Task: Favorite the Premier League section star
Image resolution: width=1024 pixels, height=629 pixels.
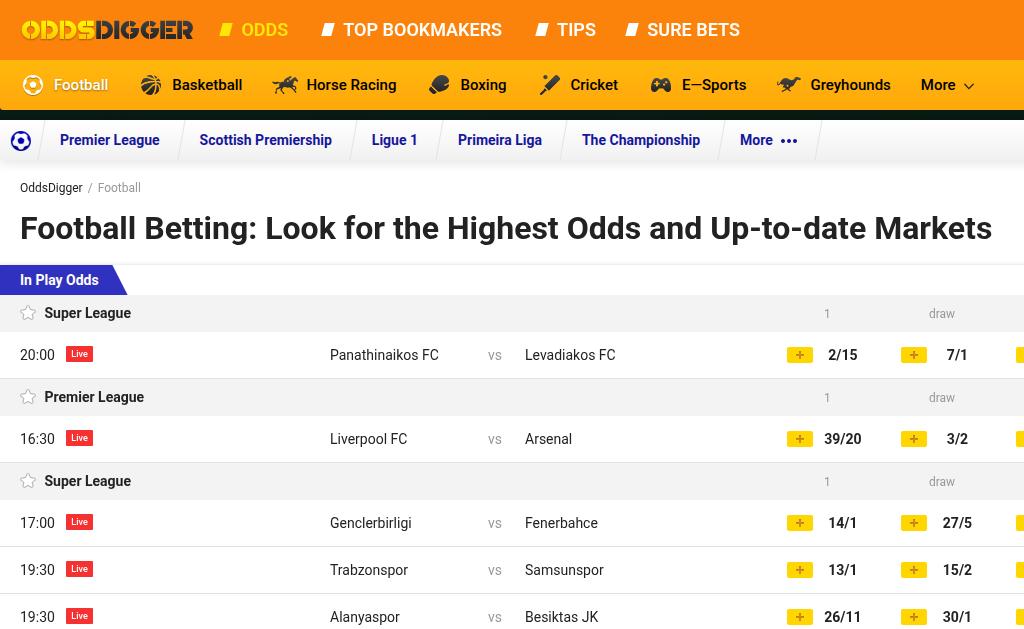Action: click(28, 396)
